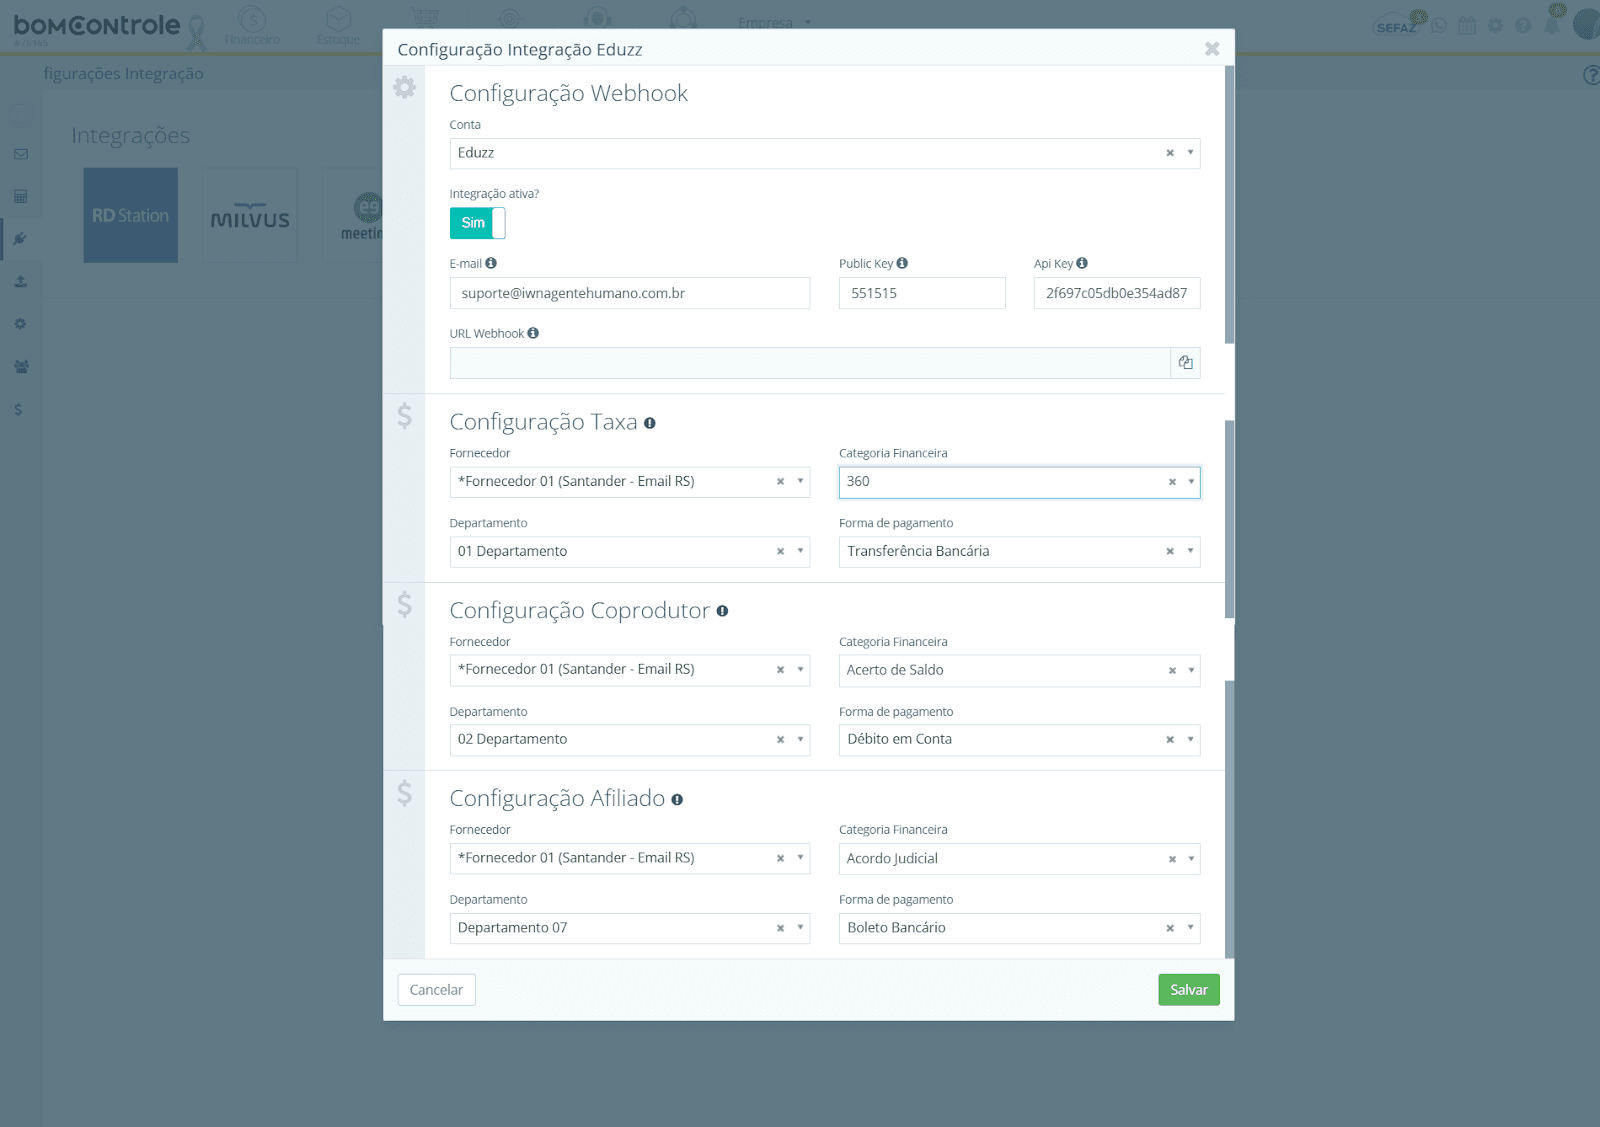Open the Boleto Bancário payment dropdown

pyautogui.click(x=1190, y=927)
